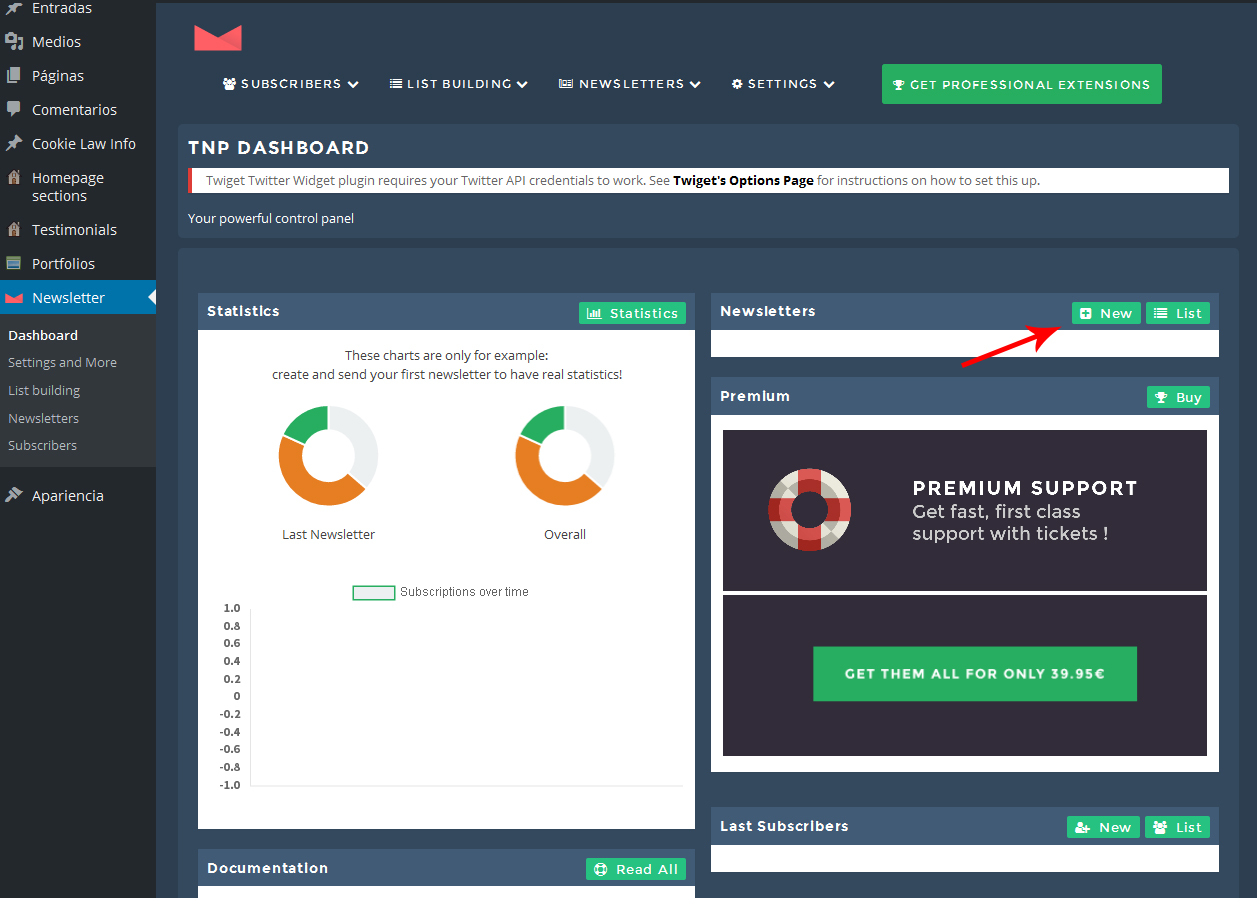Click the Testimonials sidebar icon

[14, 230]
